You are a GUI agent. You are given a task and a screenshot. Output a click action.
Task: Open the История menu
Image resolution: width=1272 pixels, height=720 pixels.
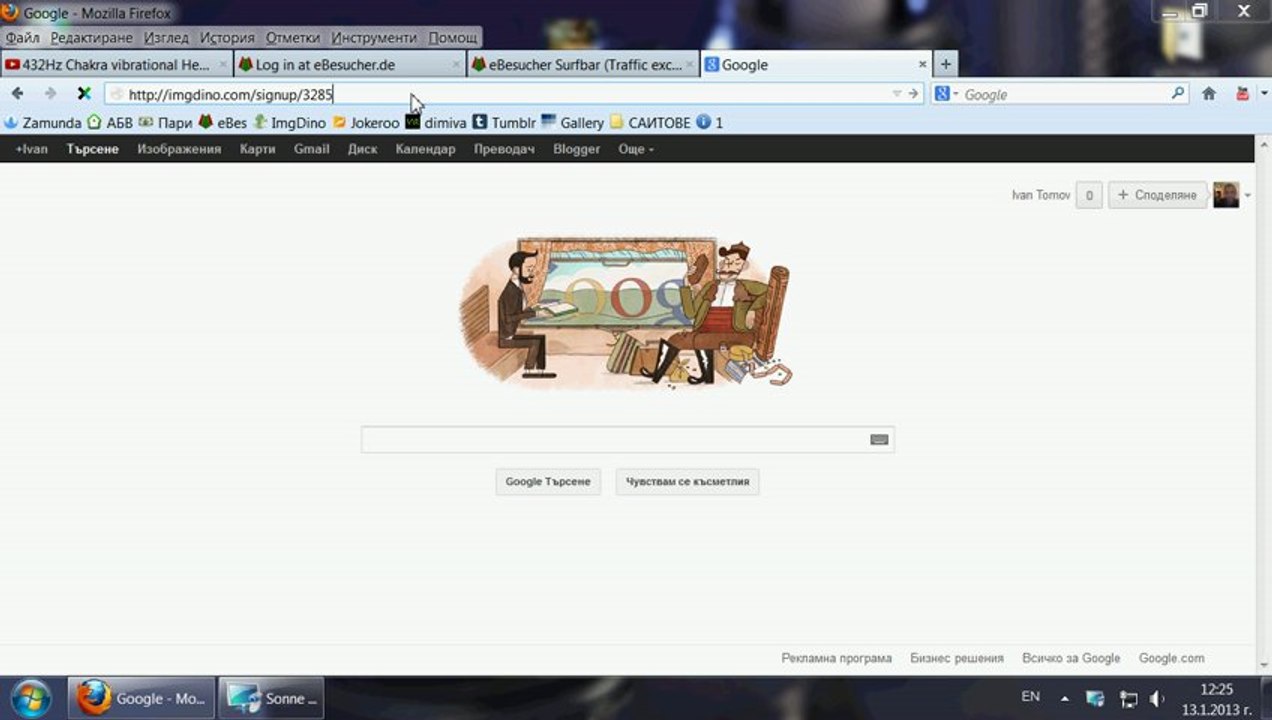tap(227, 37)
